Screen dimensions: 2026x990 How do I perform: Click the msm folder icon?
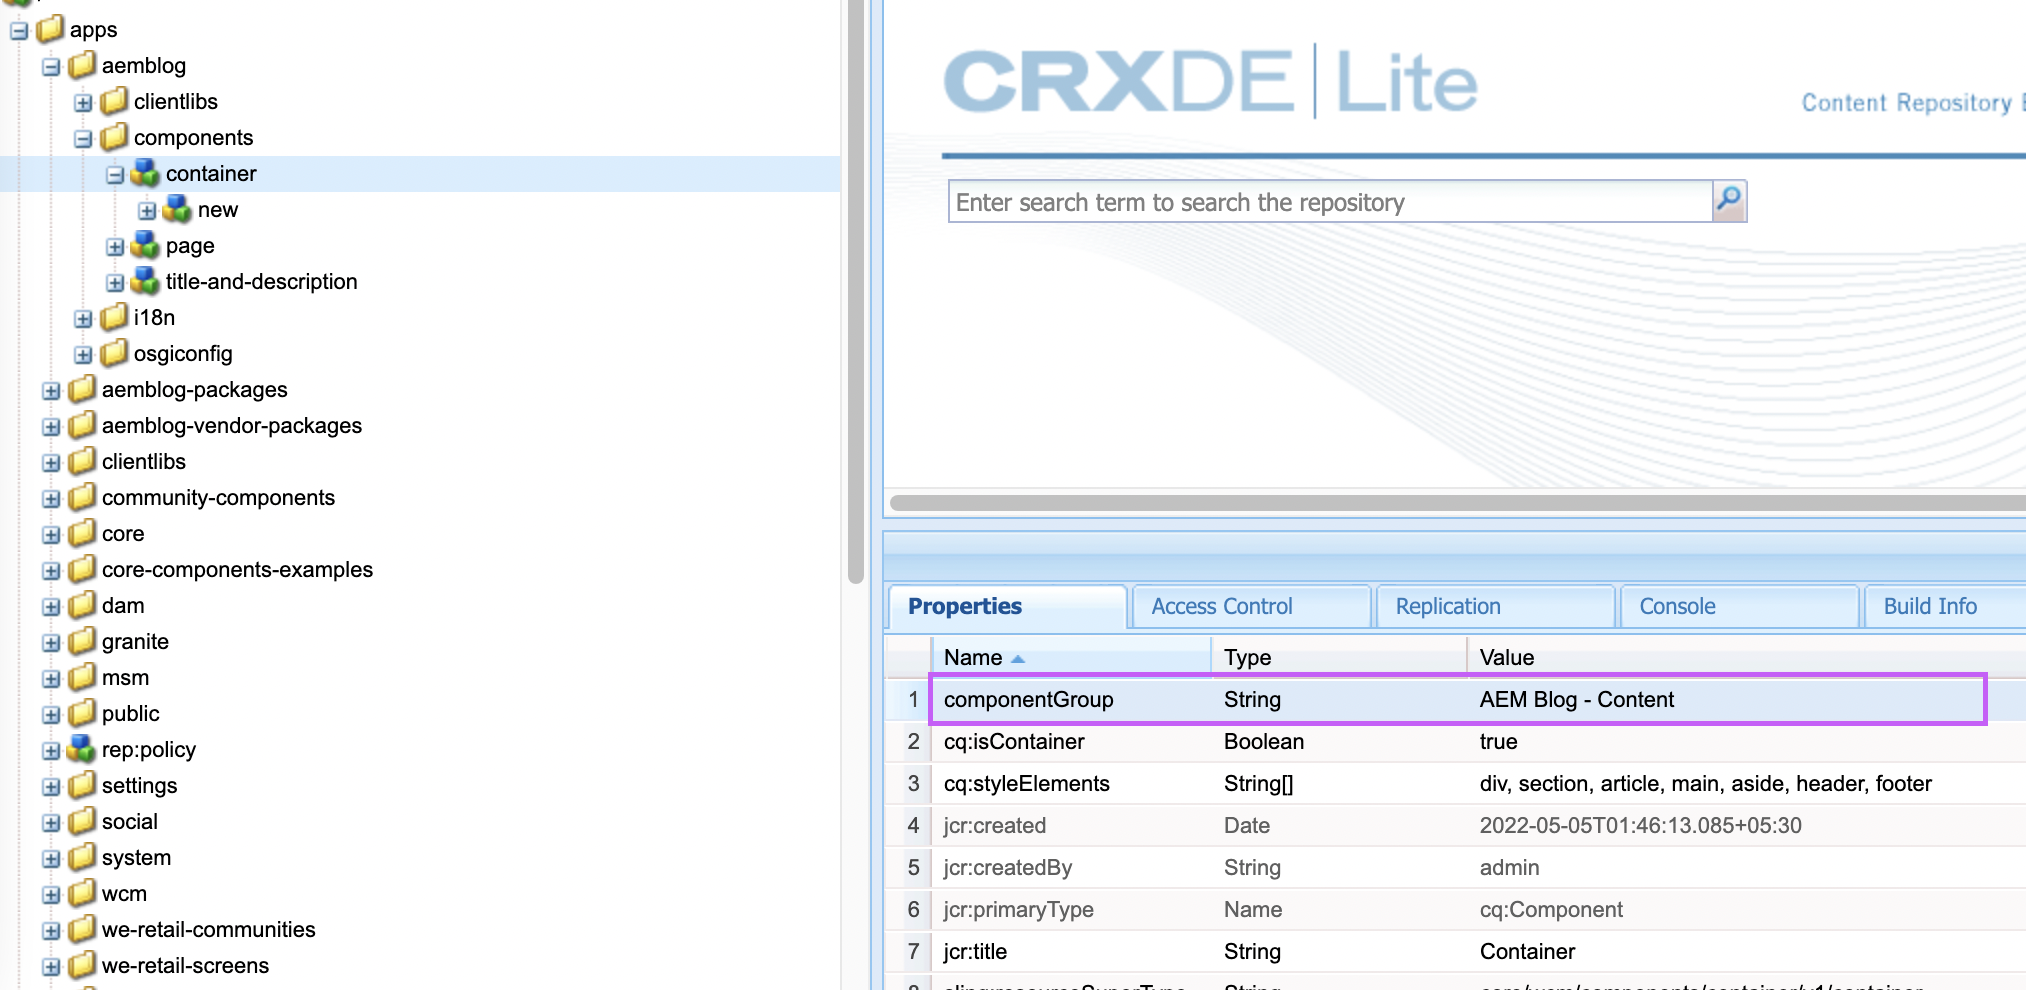(82, 677)
